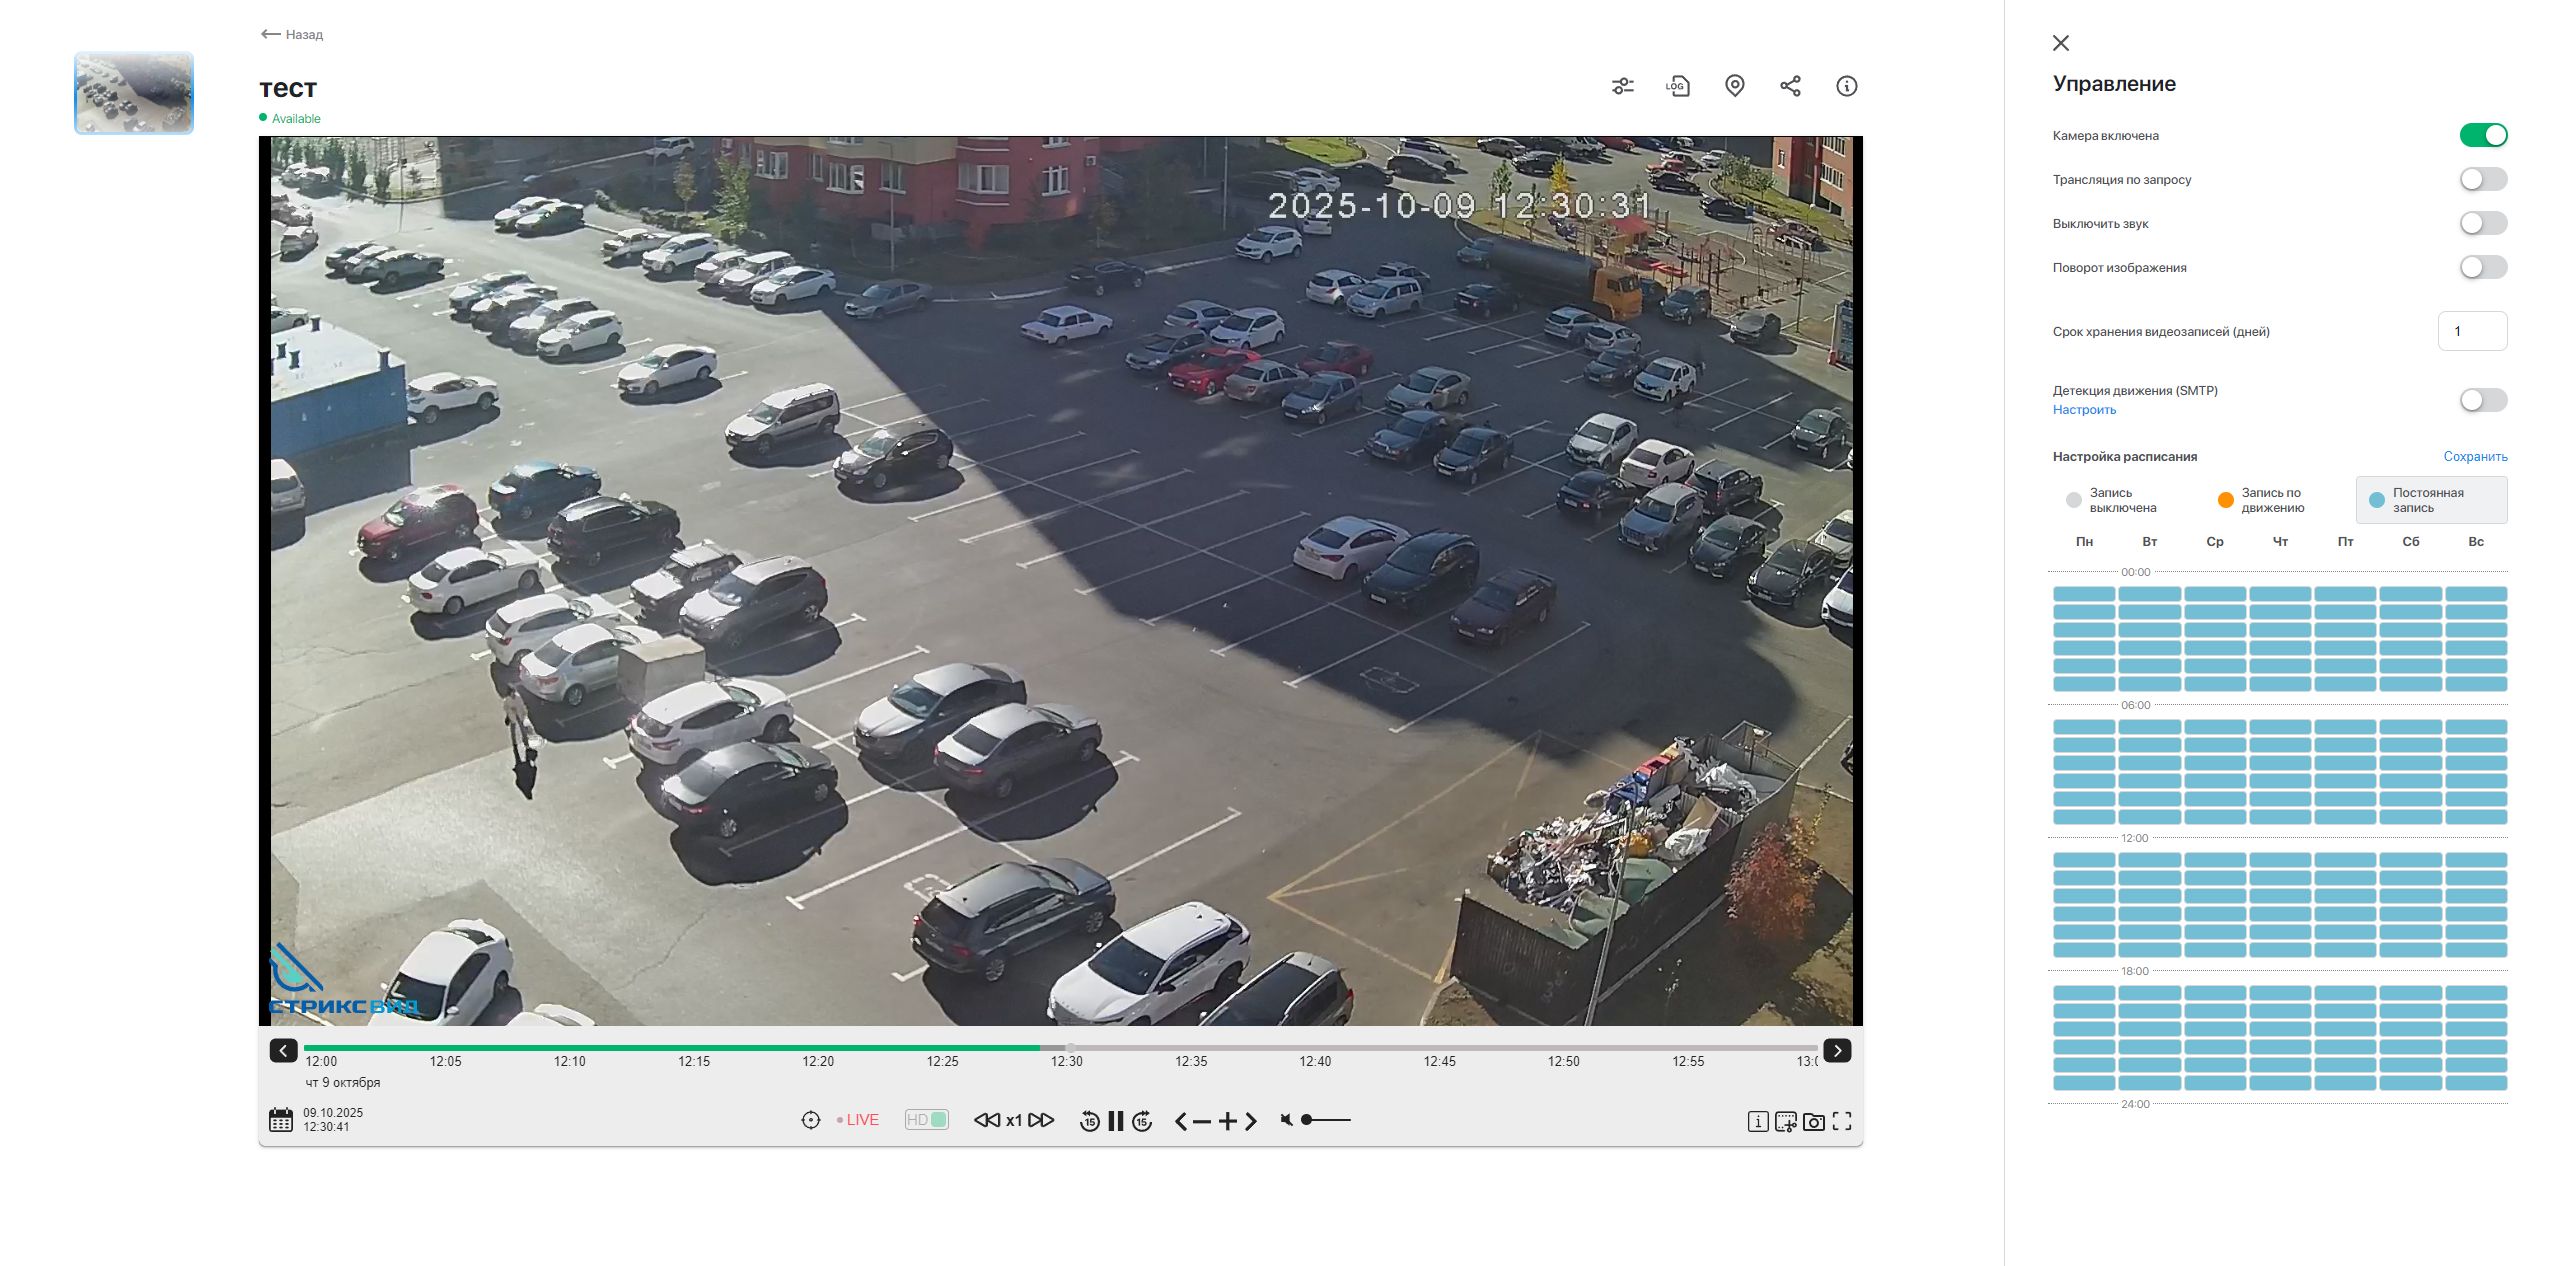Select the 'Запись по движению' schedule mode
This screenshot has height=1266, width=2551.
click(2264, 500)
